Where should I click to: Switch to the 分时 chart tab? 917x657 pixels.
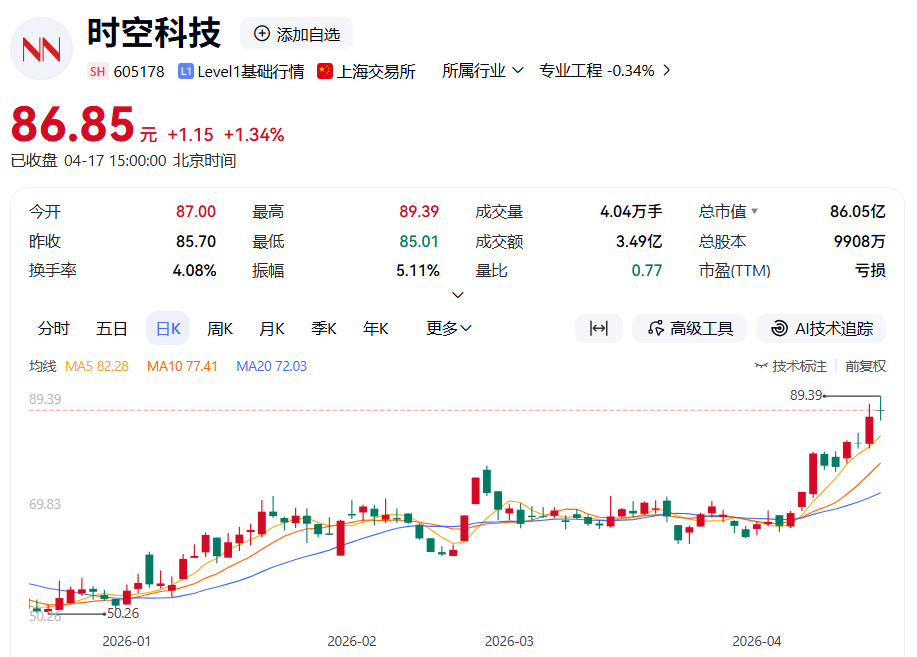click(x=54, y=328)
